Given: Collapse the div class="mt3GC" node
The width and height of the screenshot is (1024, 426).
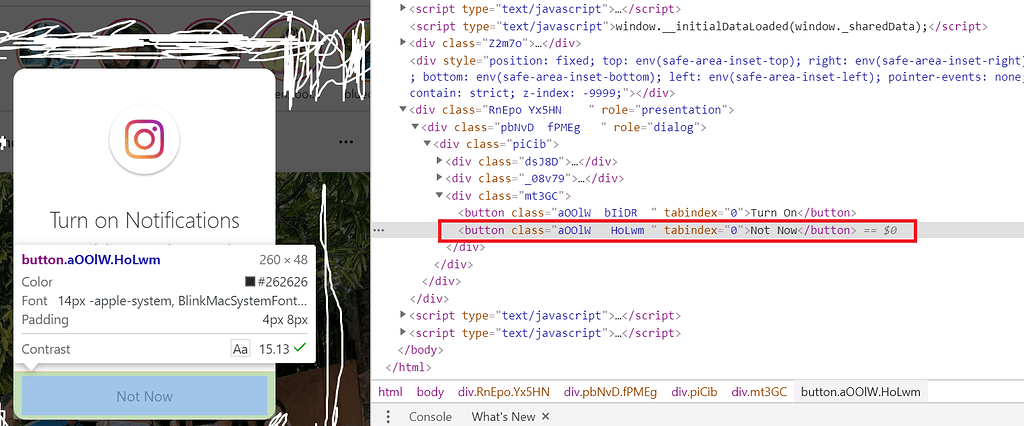Looking at the screenshot, I should (439, 195).
